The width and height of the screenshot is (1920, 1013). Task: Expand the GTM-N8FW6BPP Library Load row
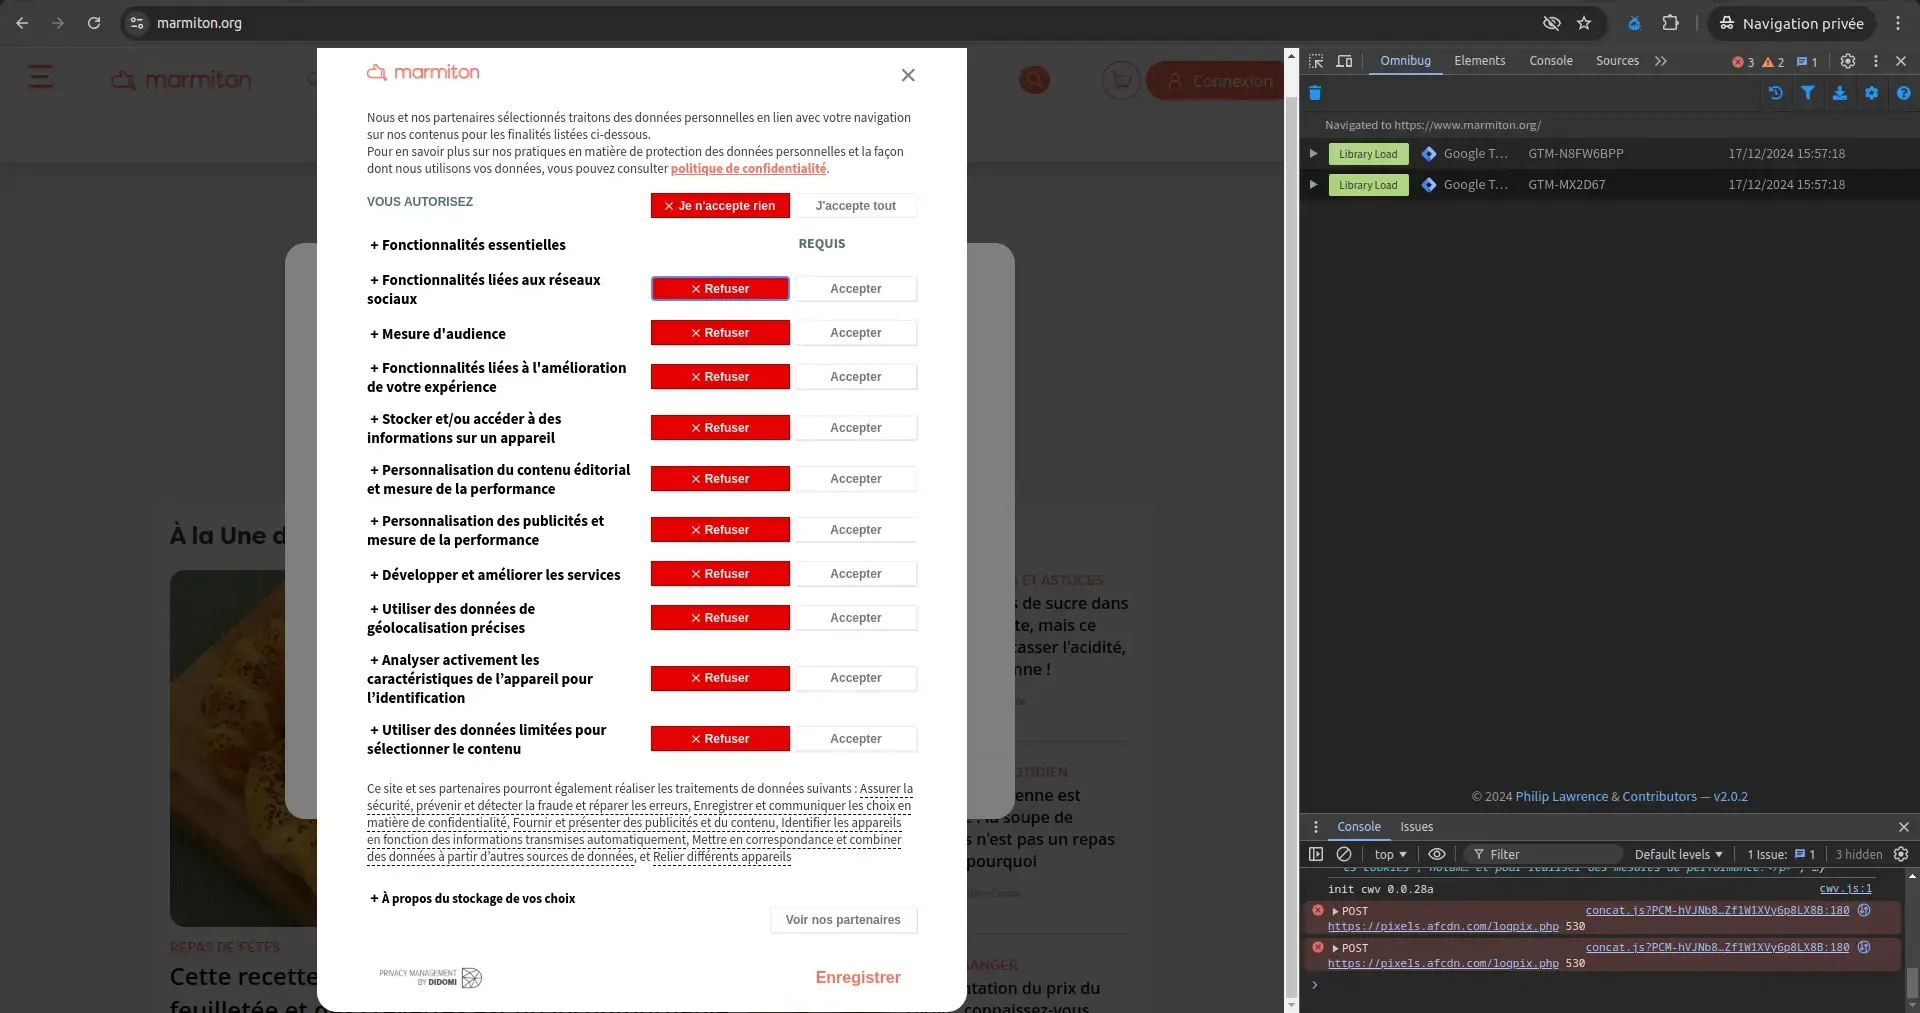click(1313, 154)
